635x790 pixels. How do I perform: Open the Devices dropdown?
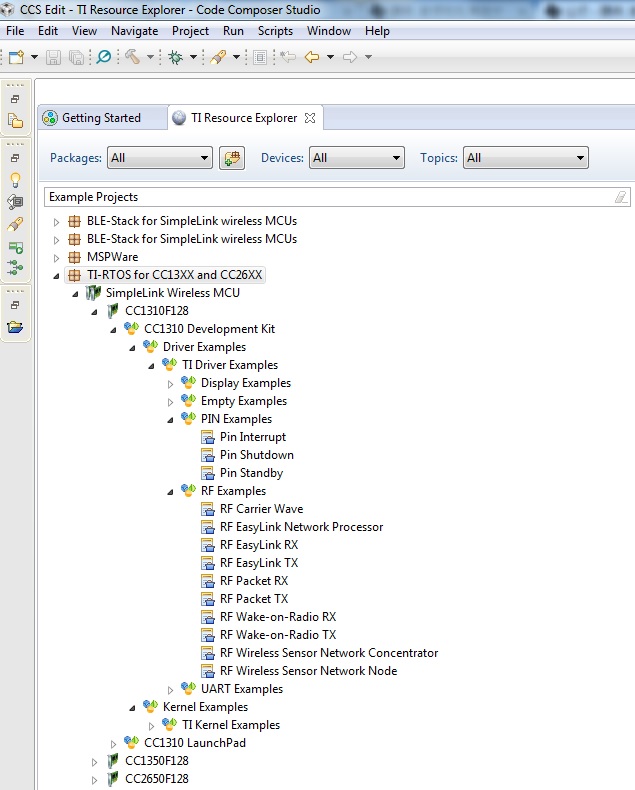tap(356, 158)
